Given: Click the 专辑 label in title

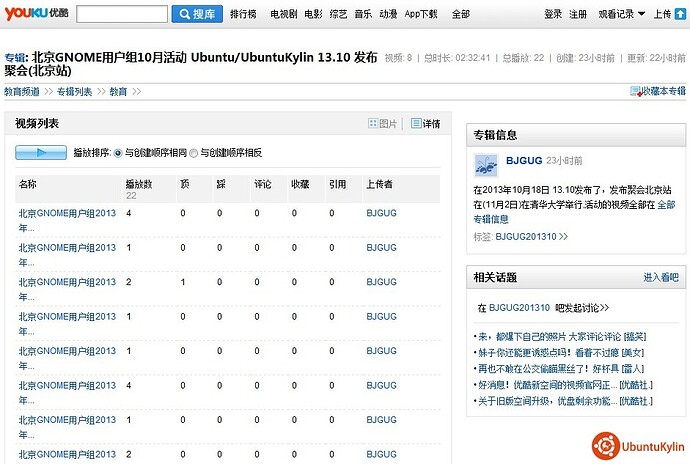Looking at the screenshot, I should pyautogui.click(x=15, y=57).
